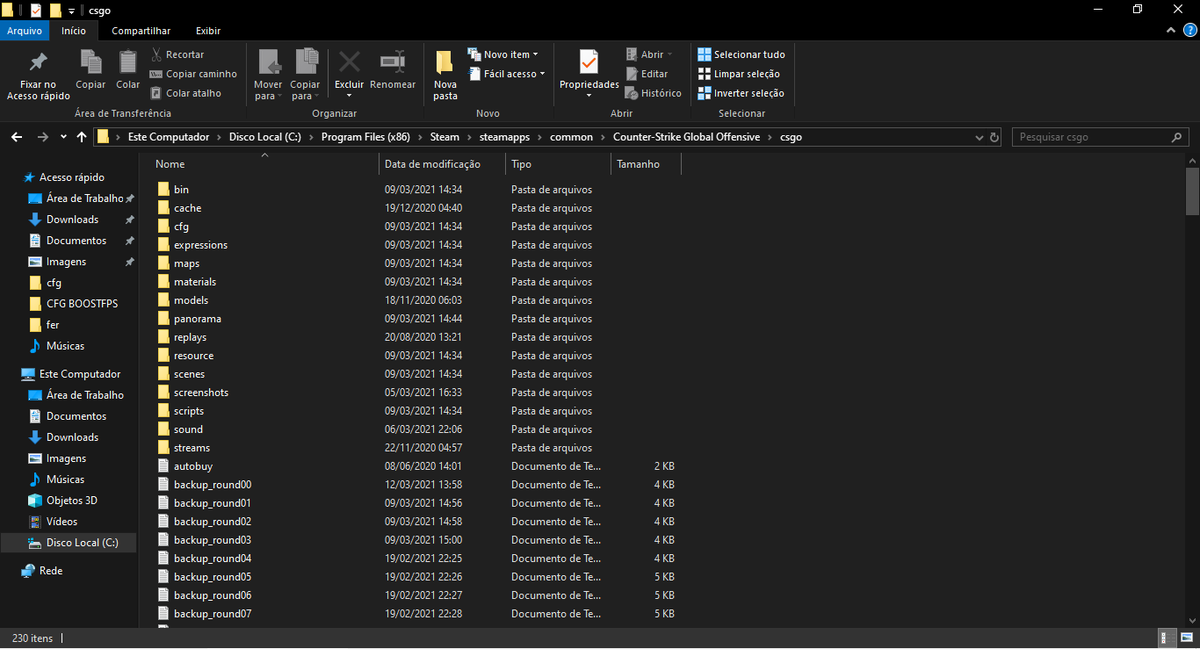The height and width of the screenshot is (649, 1200).
Task: Click the Renomear icon
Action: click(x=393, y=61)
